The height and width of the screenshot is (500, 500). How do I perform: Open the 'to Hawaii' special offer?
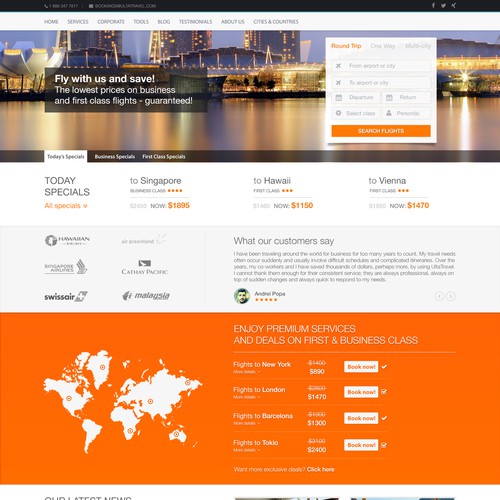point(272,181)
